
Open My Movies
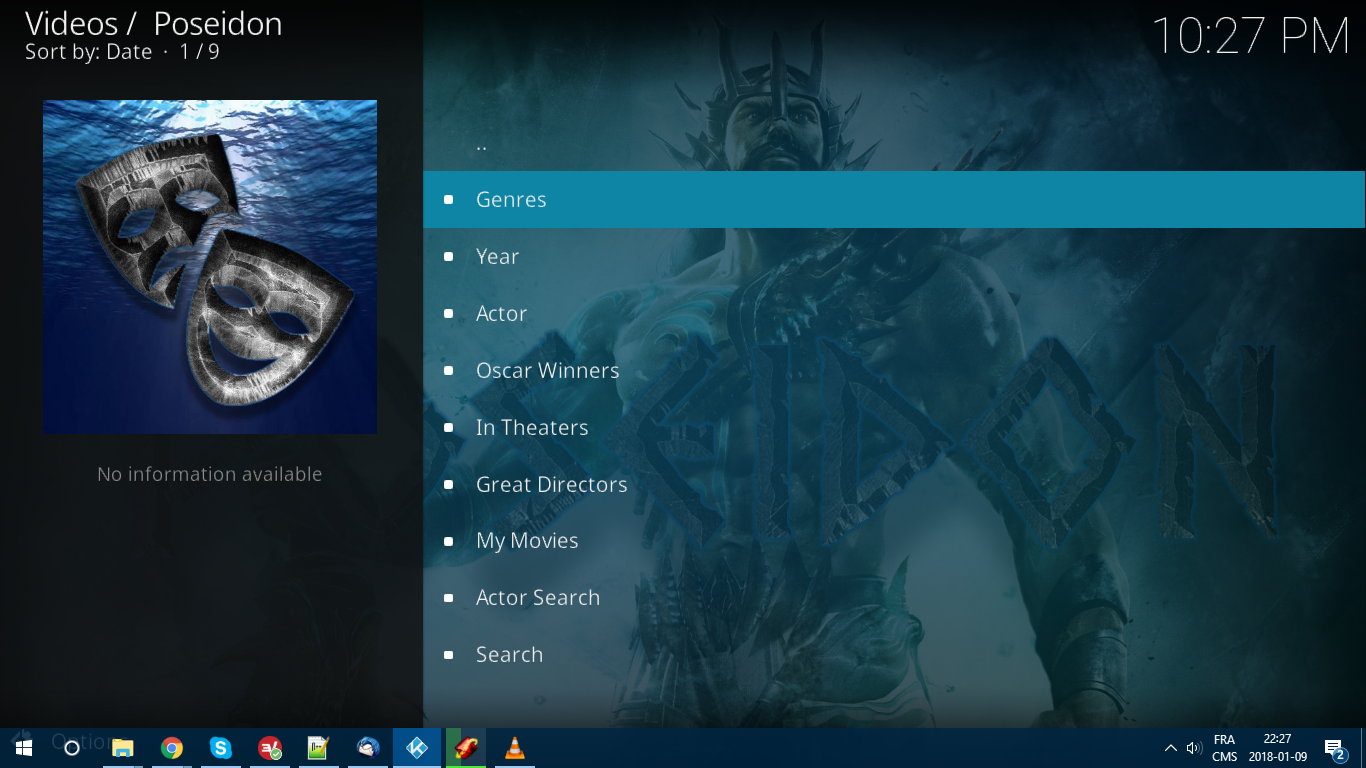tap(894, 540)
